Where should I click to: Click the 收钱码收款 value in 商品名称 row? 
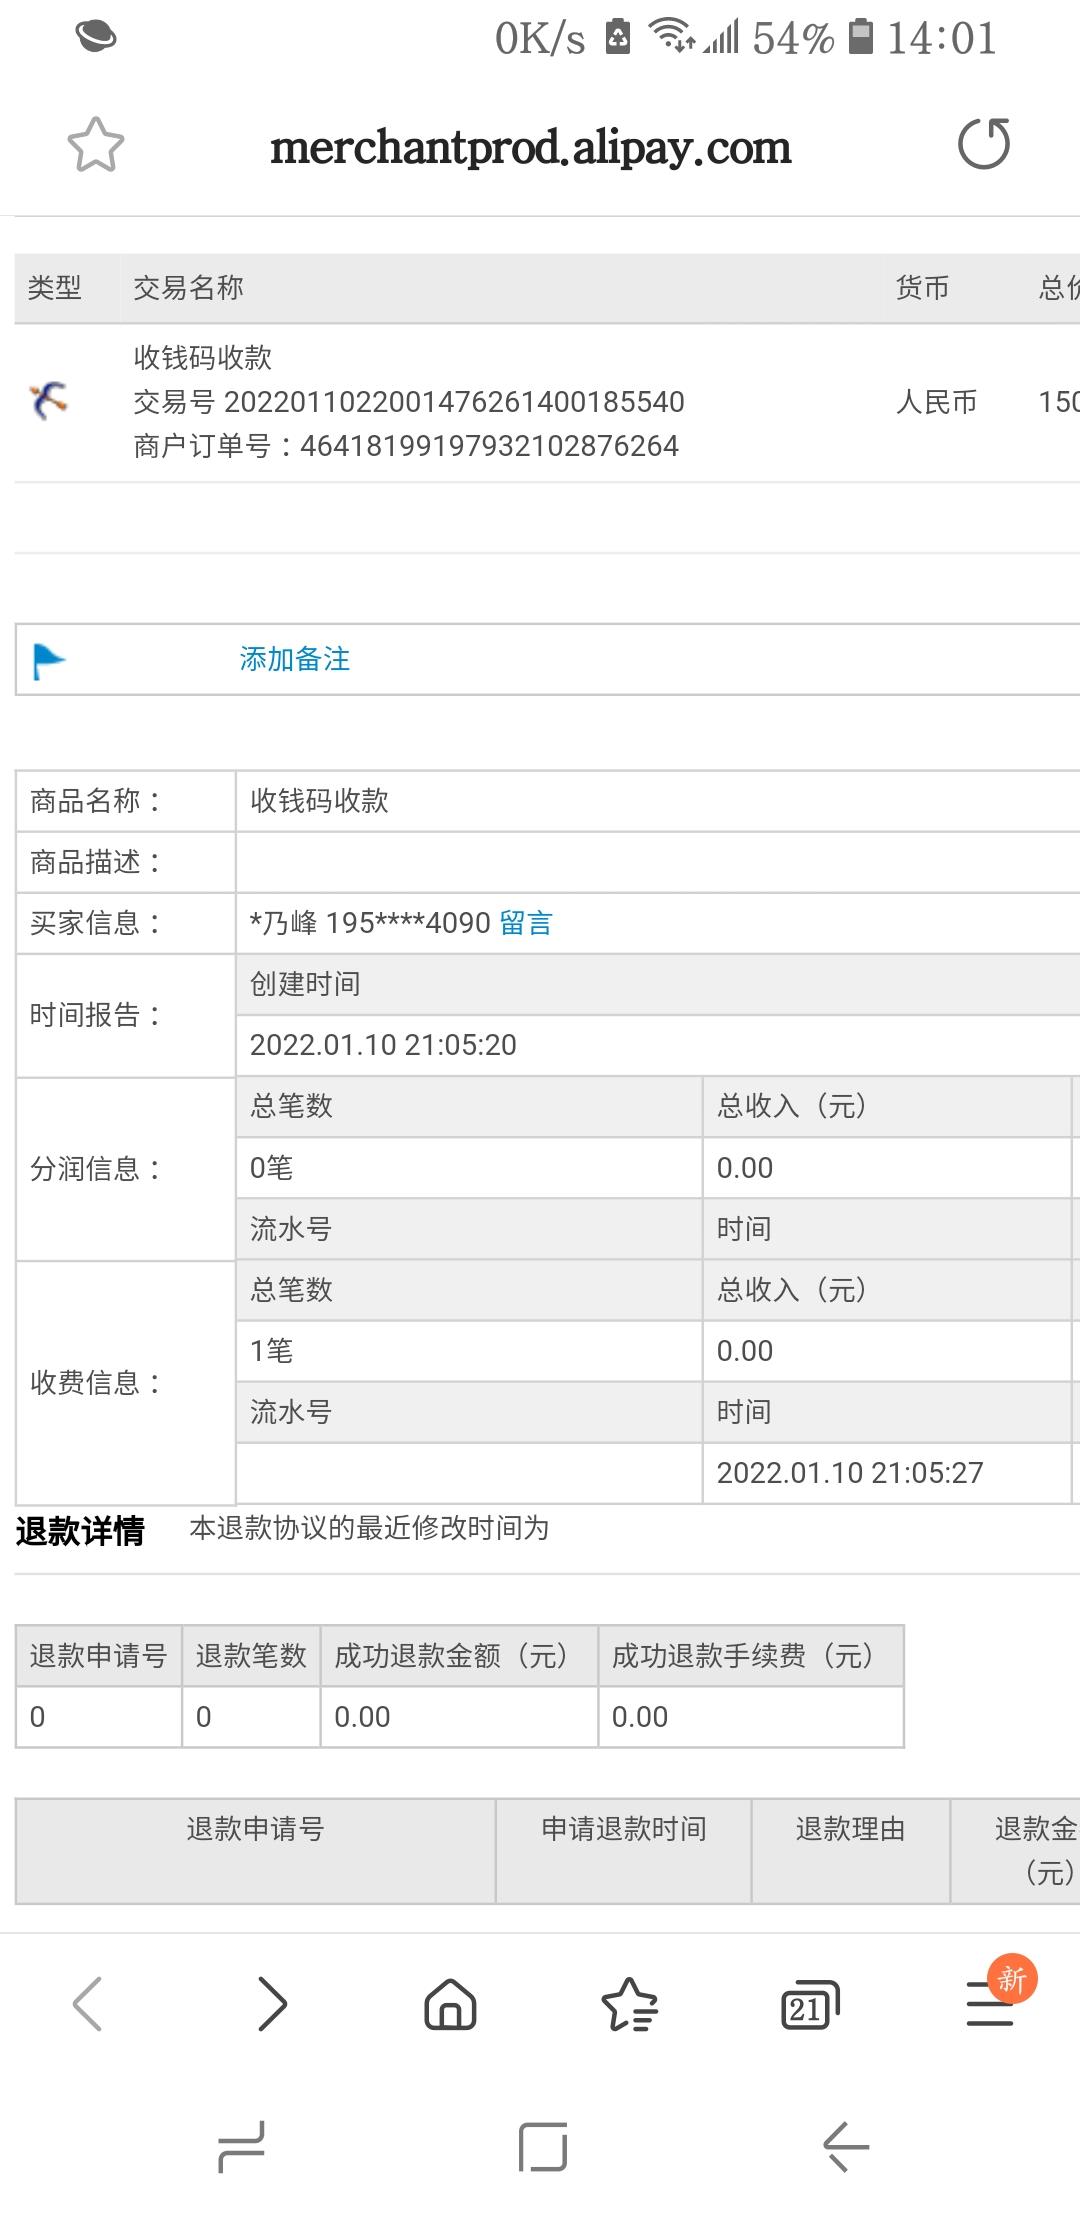319,801
